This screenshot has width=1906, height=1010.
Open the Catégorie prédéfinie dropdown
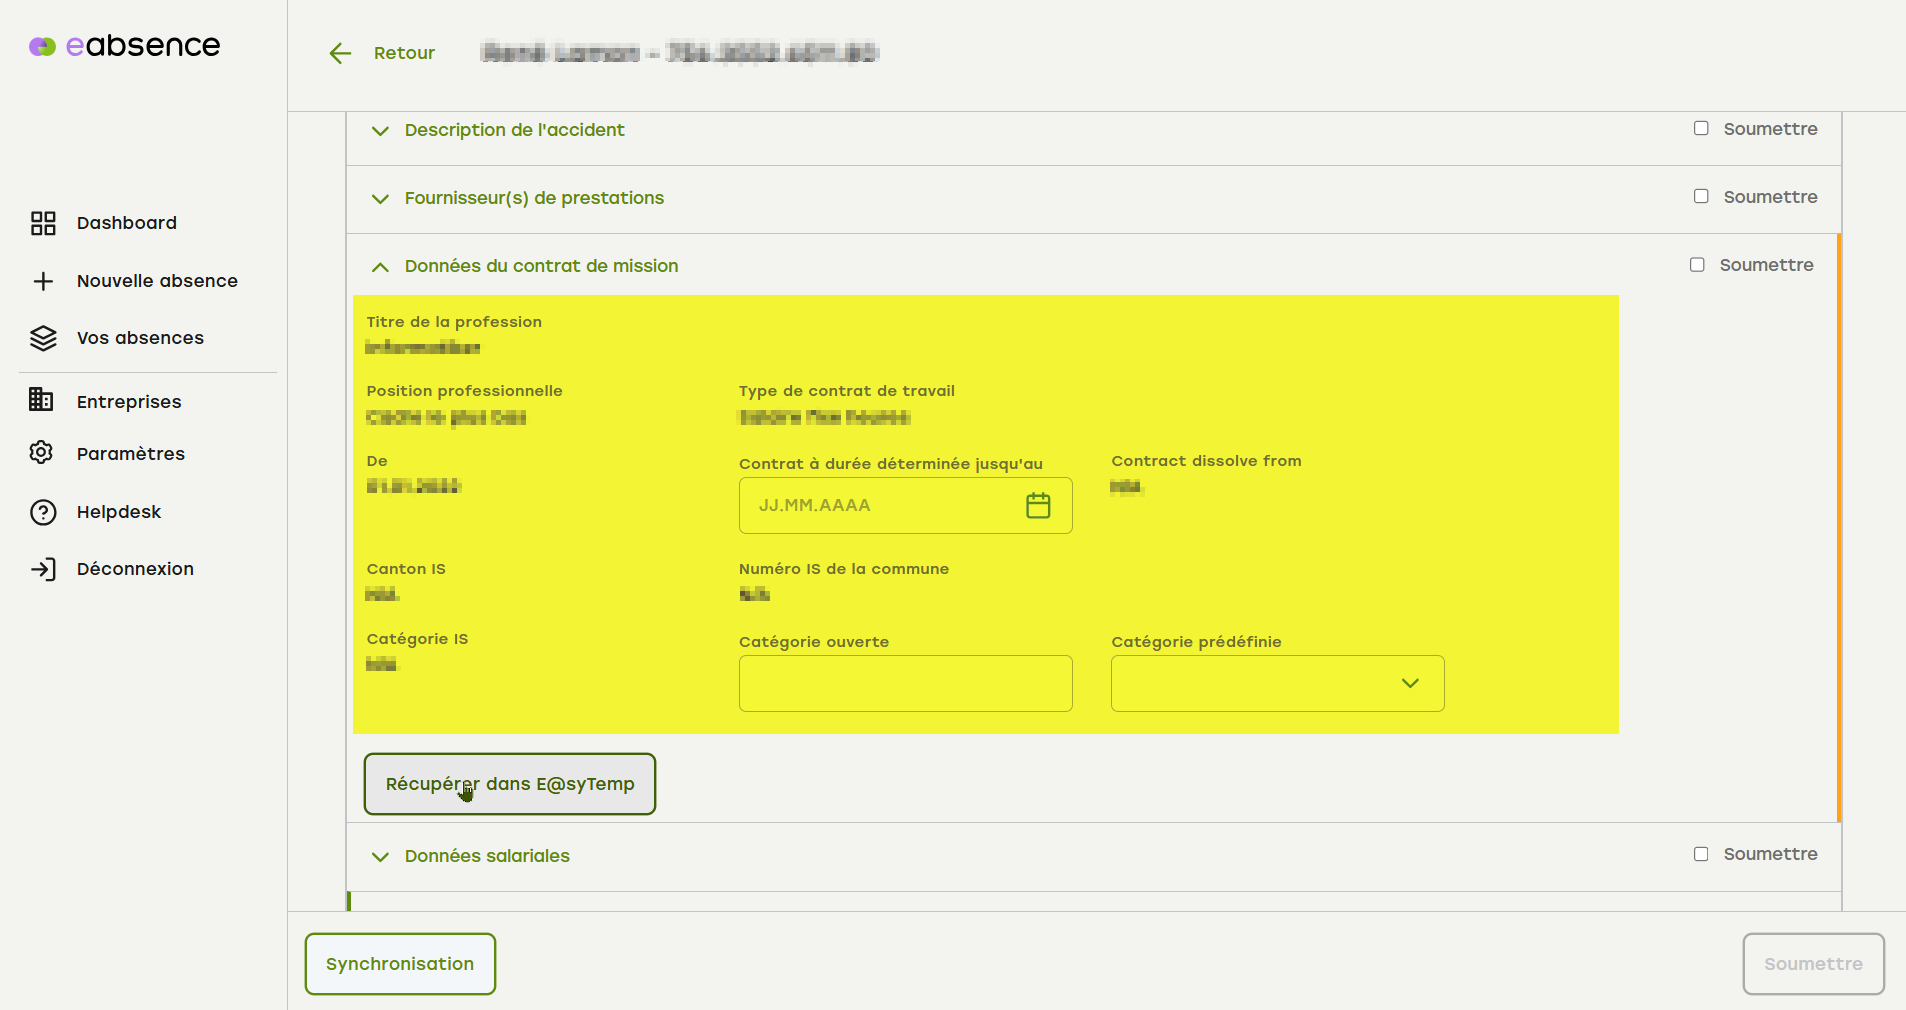click(1277, 683)
